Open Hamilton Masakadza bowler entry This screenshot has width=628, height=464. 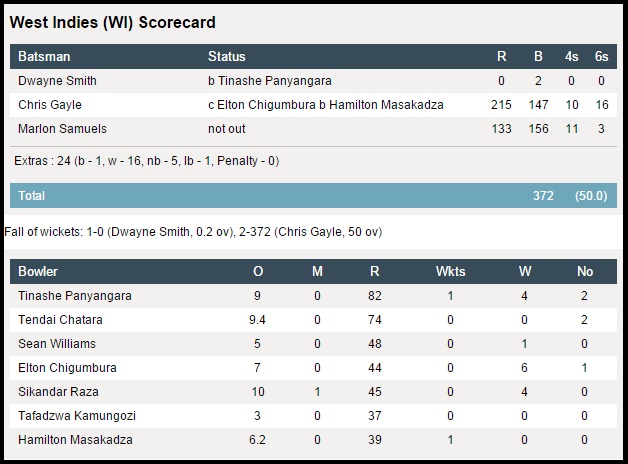pos(75,440)
